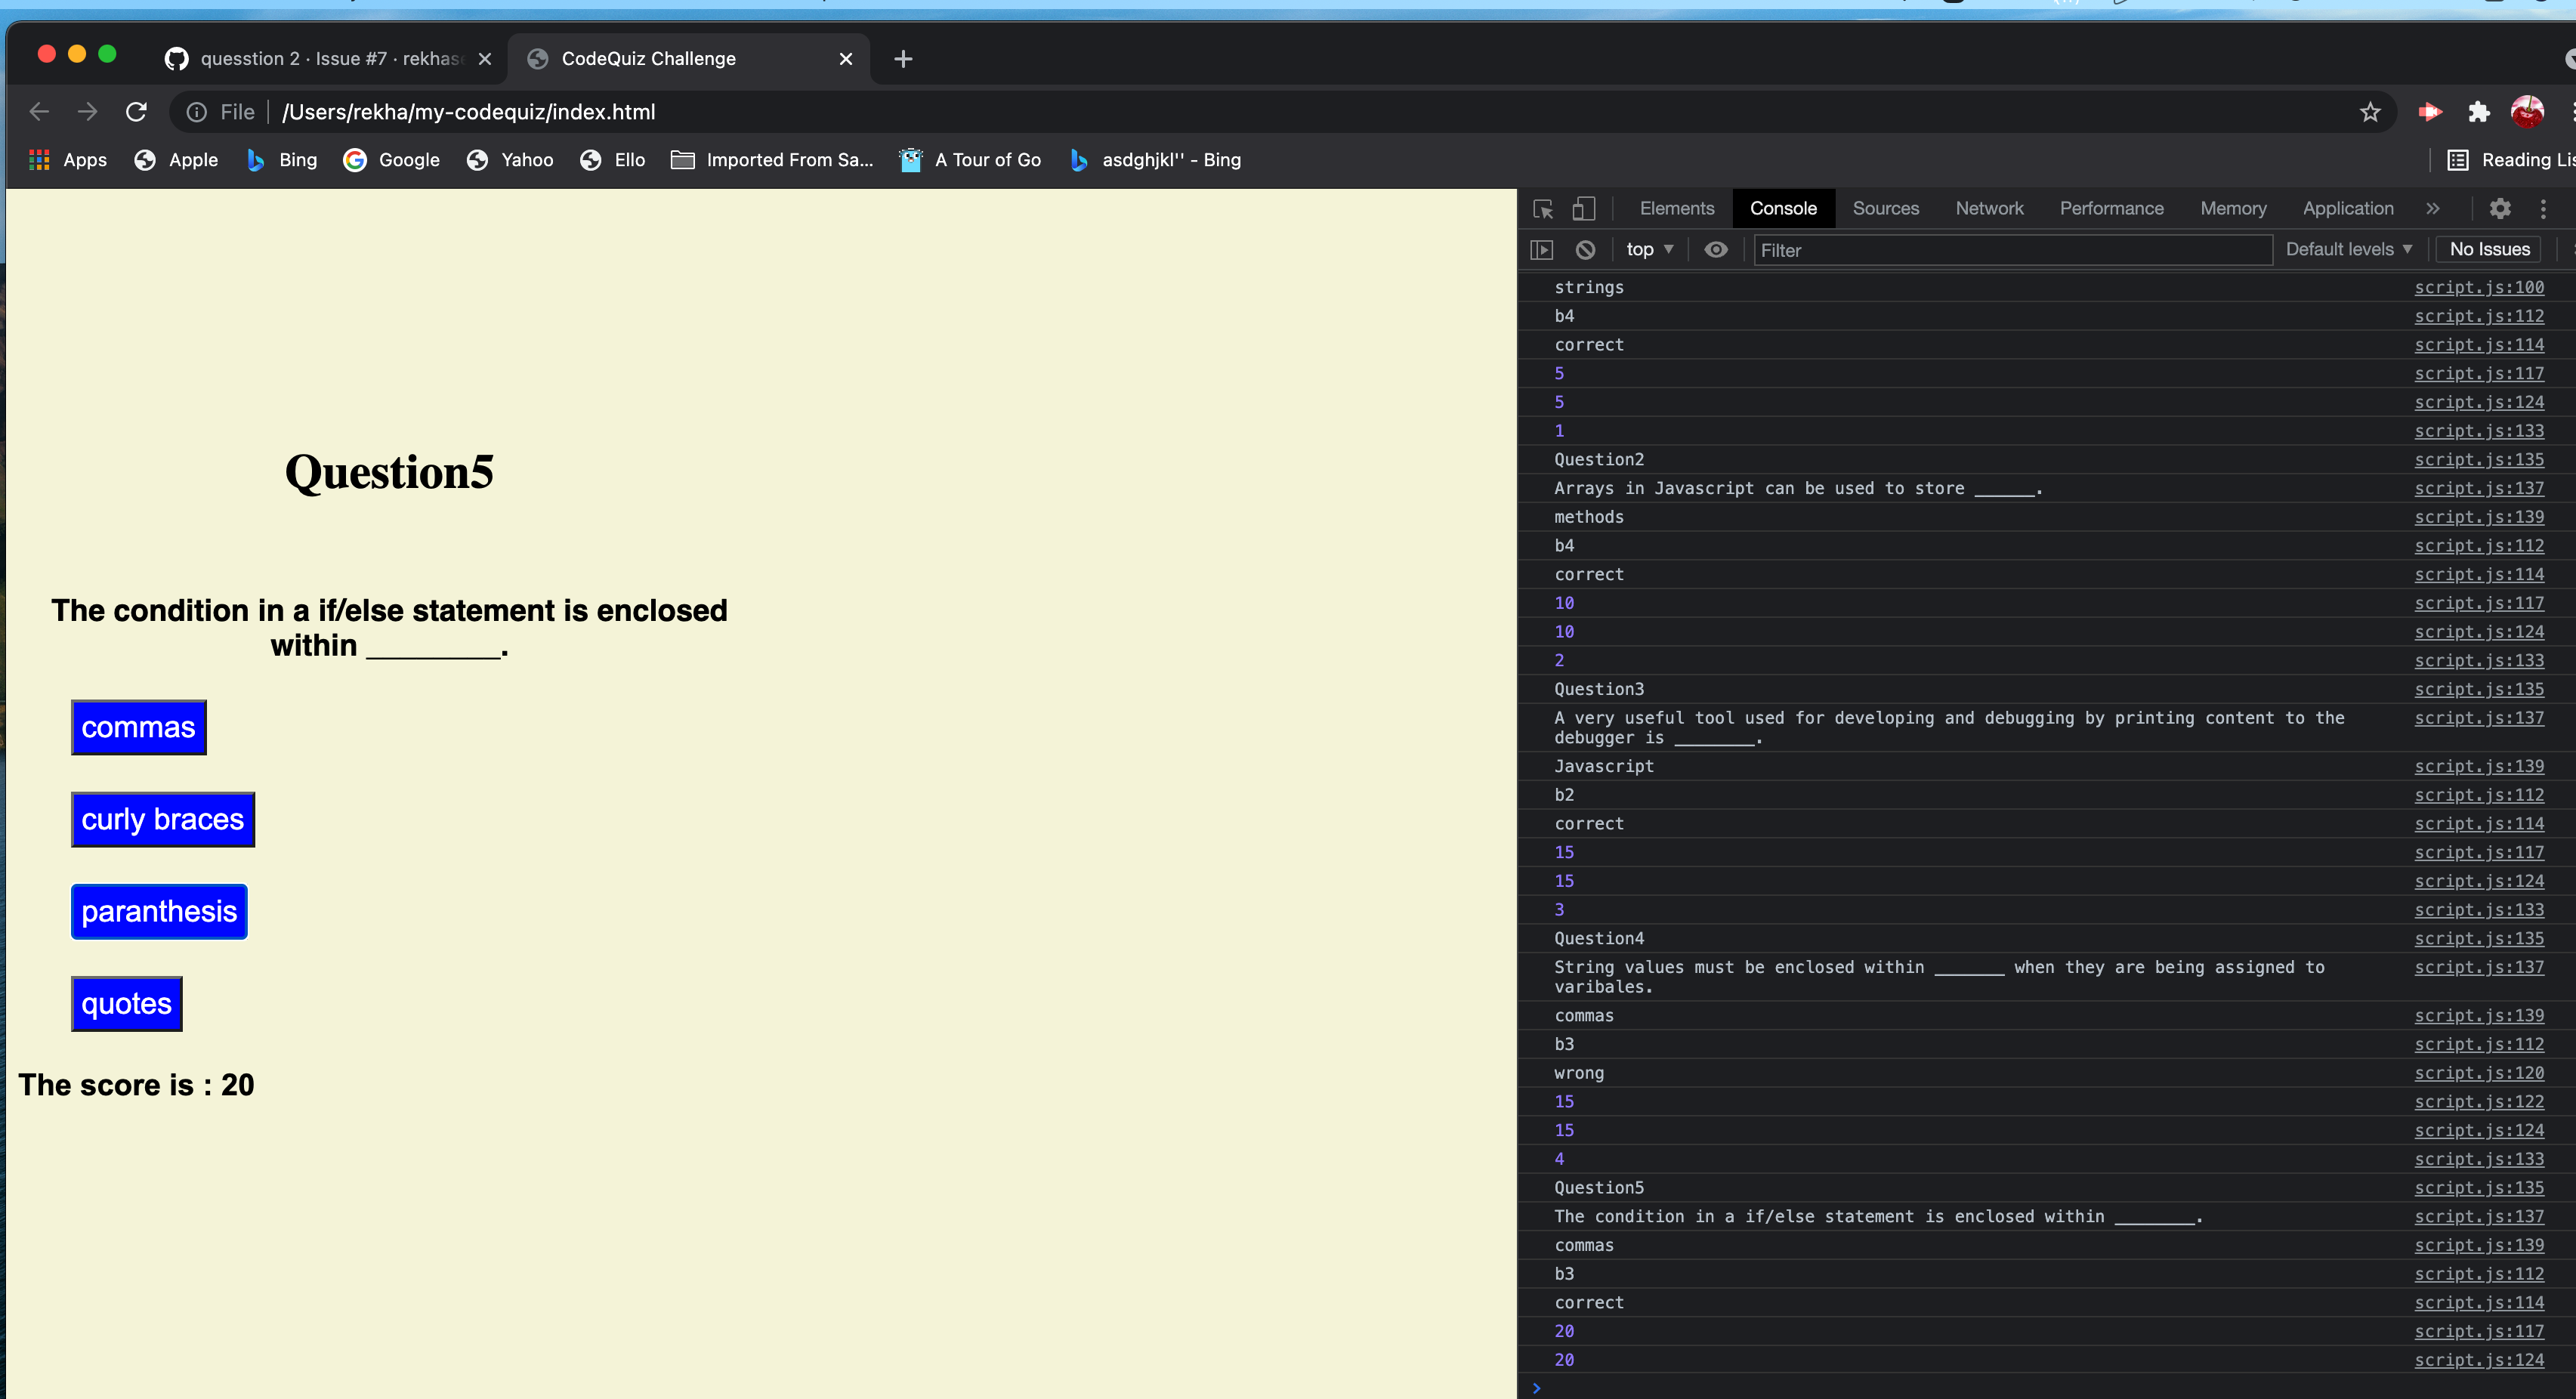Open the script.js:100 source link
This screenshot has width=2576, height=1399.
tap(2479, 287)
